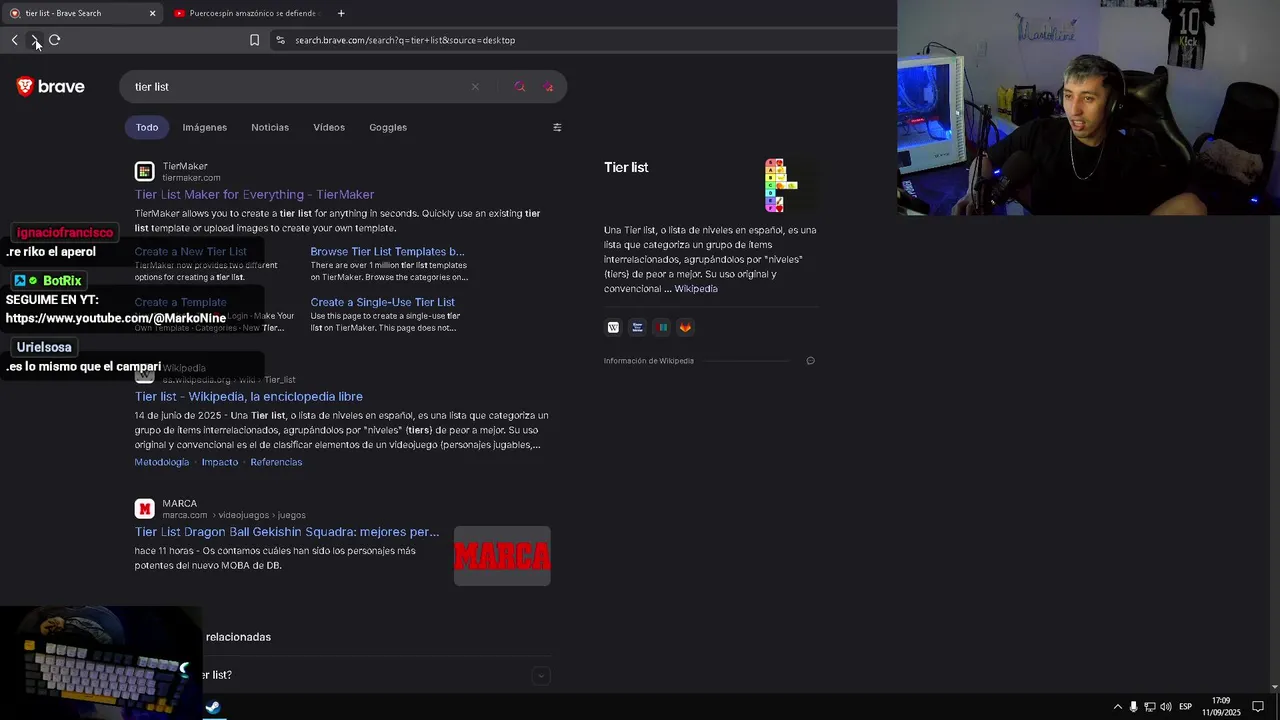This screenshot has height=720, width=1280.
Task: Click the ESP language indicator
Action: (1185, 707)
